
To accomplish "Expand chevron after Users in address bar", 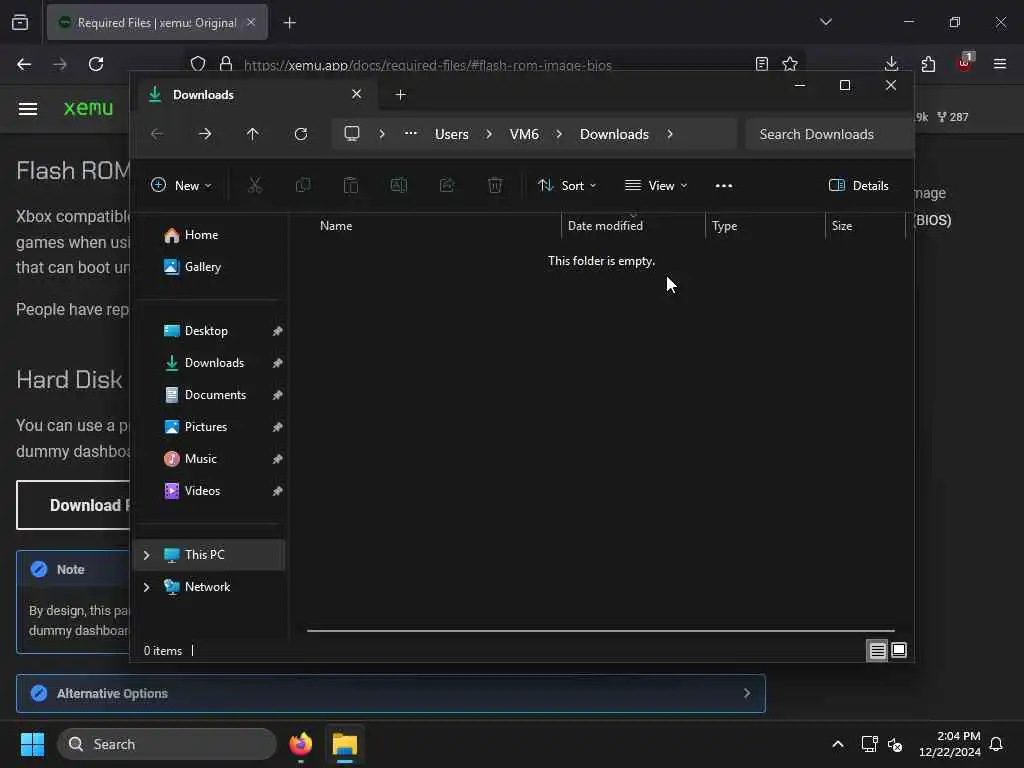I will [x=489, y=134].
